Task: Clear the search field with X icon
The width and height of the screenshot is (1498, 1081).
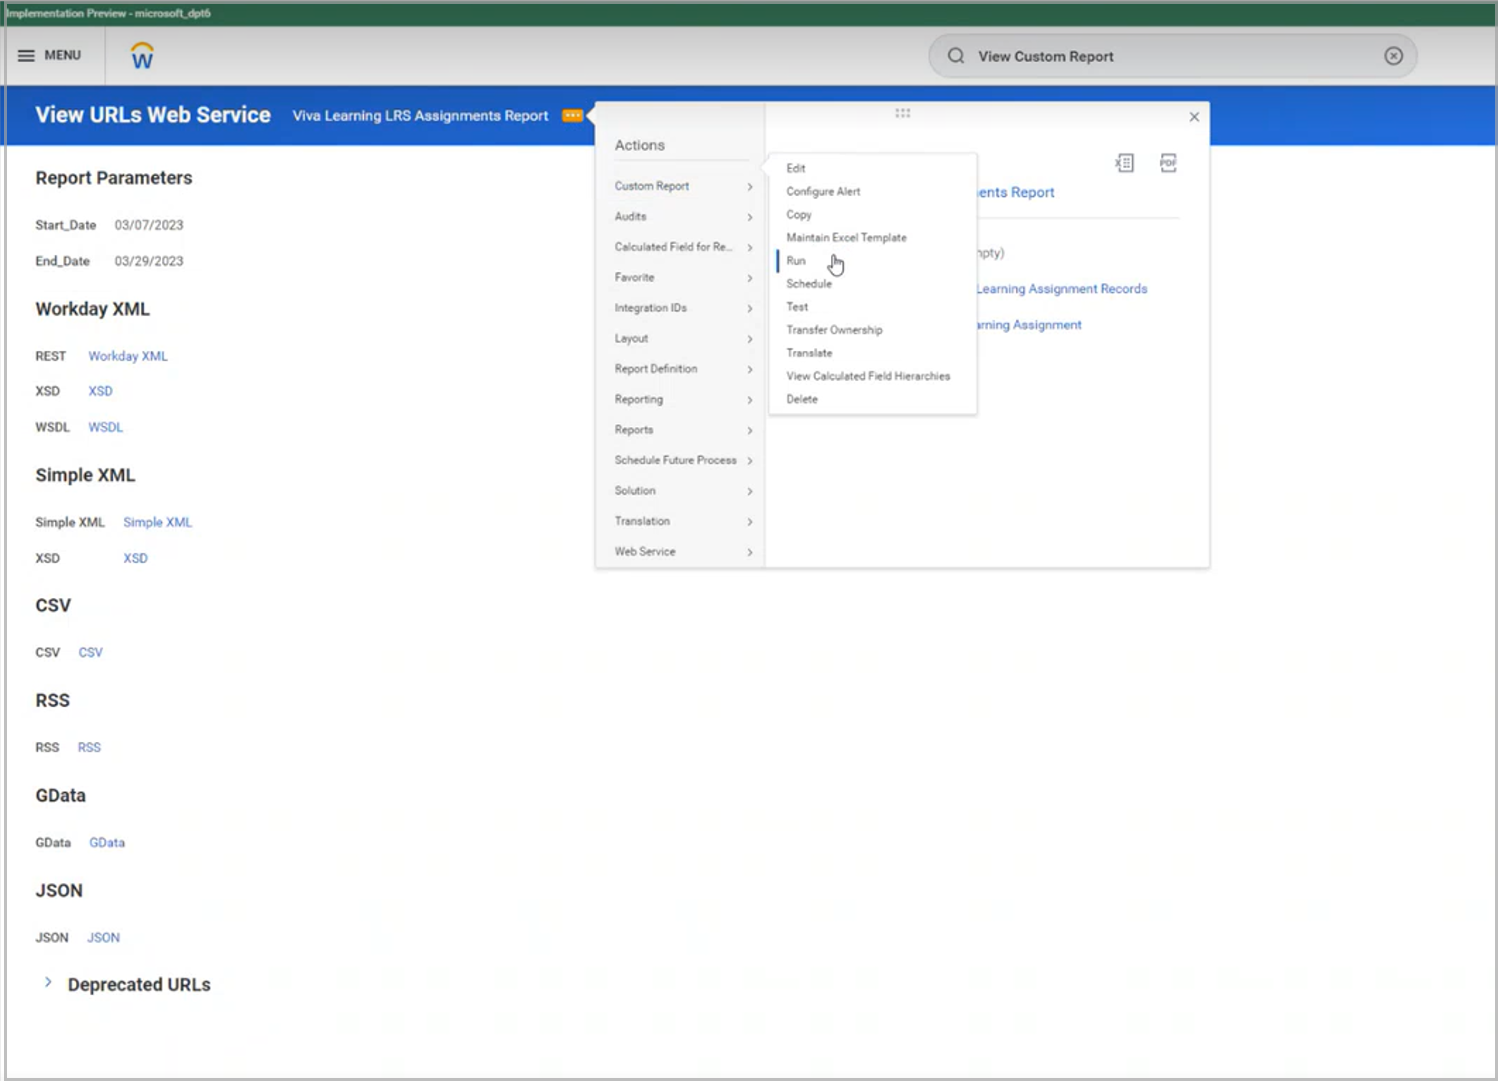Action: click(x=1393, y=56)
